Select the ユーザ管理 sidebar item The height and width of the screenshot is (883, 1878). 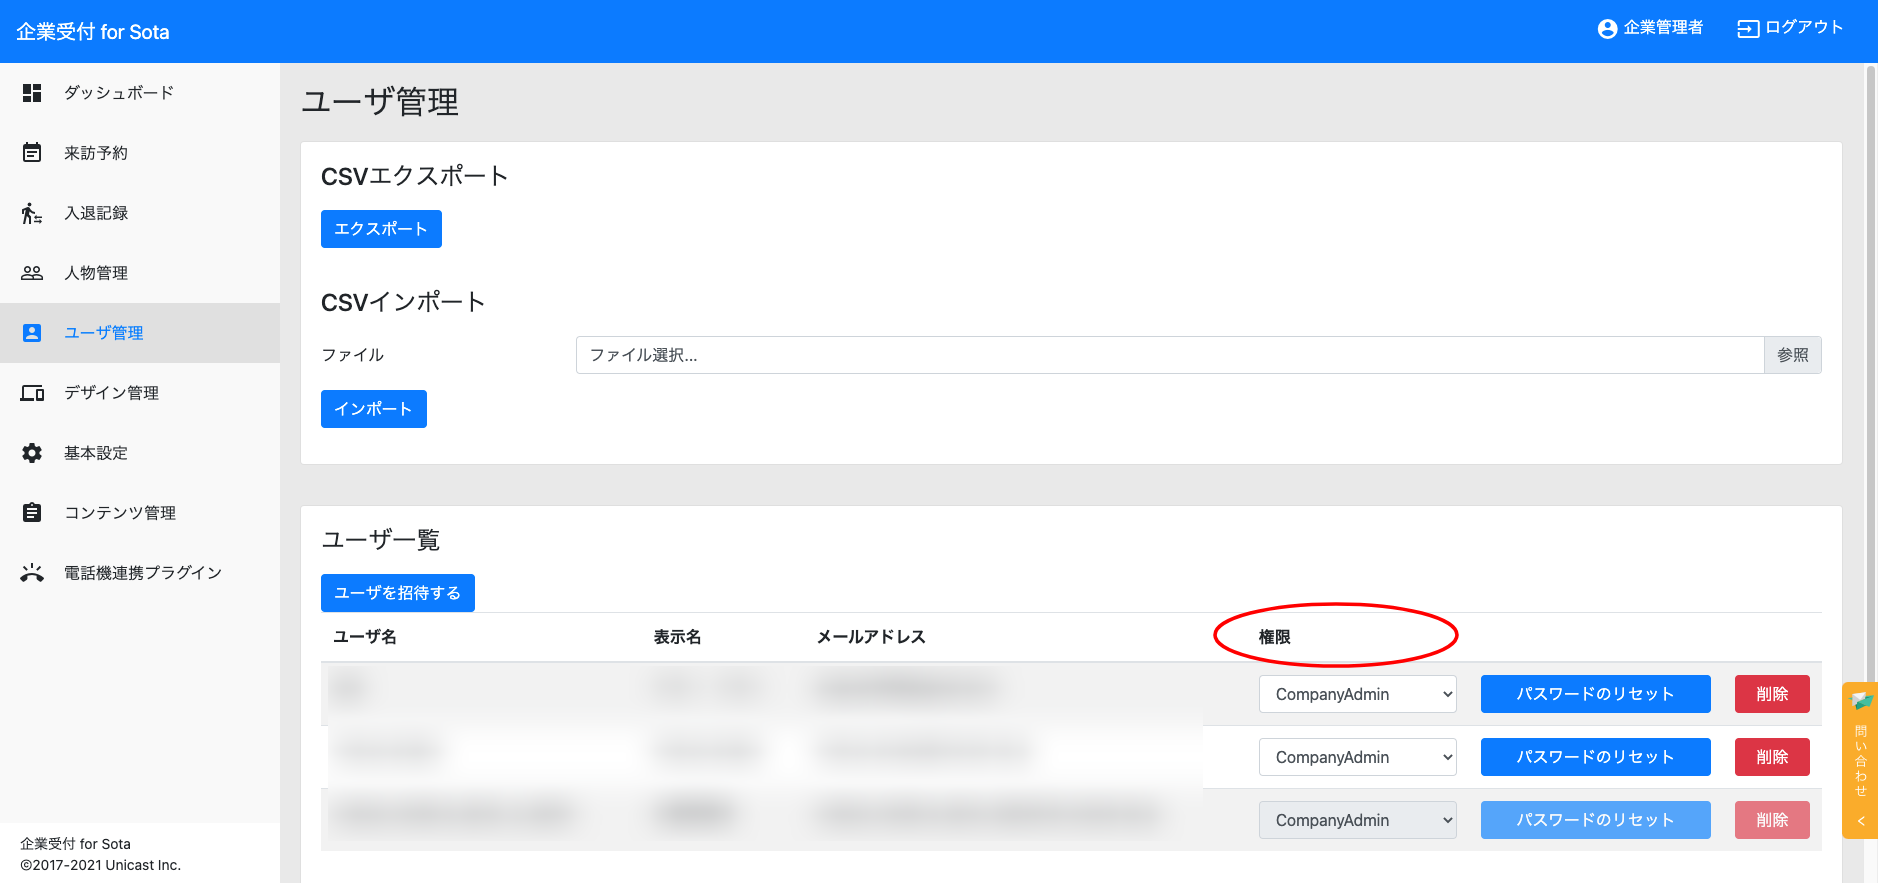click(x=140, y=333)
